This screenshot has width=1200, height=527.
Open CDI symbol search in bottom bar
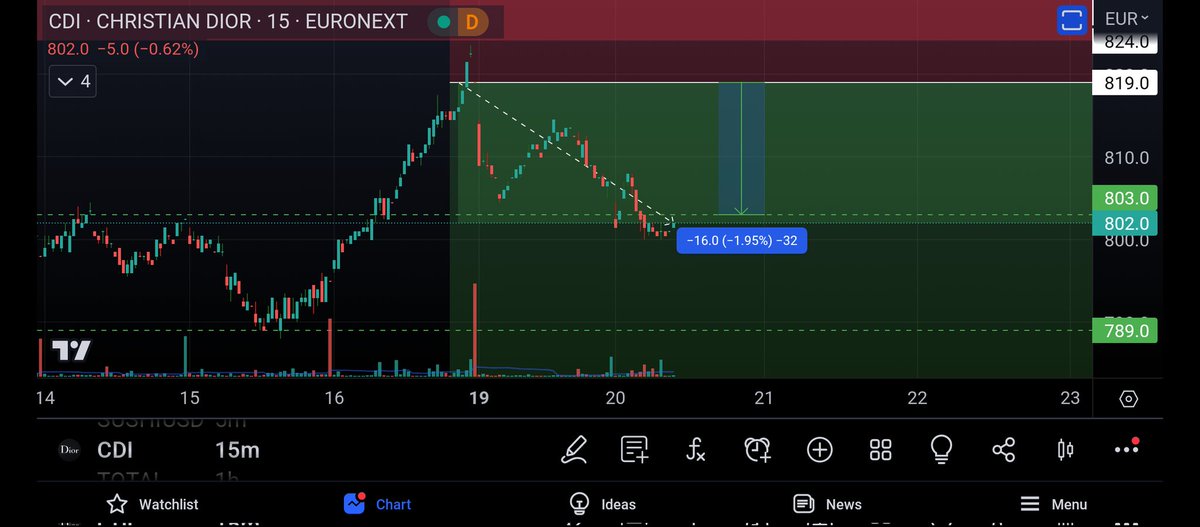(115, 451)
